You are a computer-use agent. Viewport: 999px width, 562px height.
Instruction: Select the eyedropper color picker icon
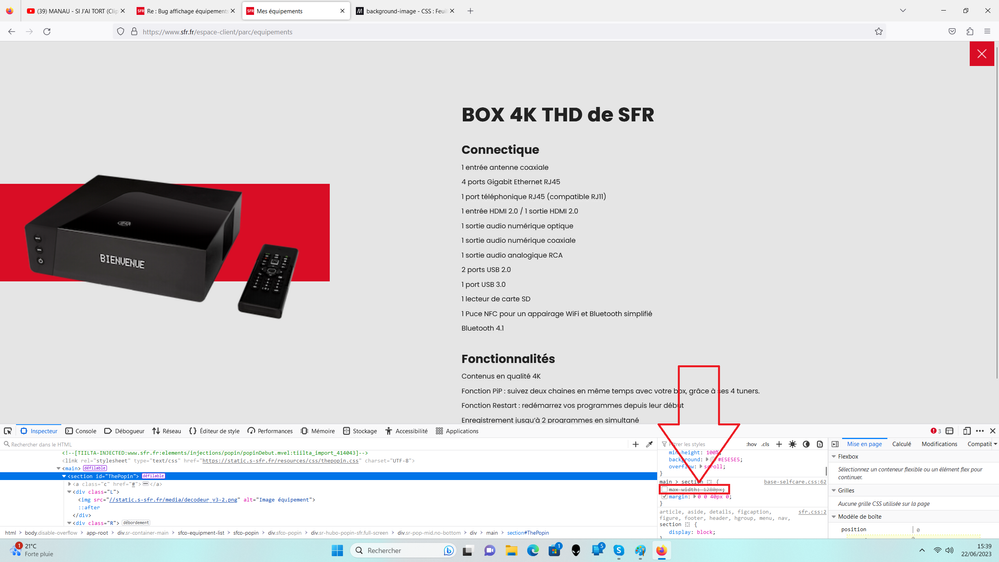tap(649, 444)
